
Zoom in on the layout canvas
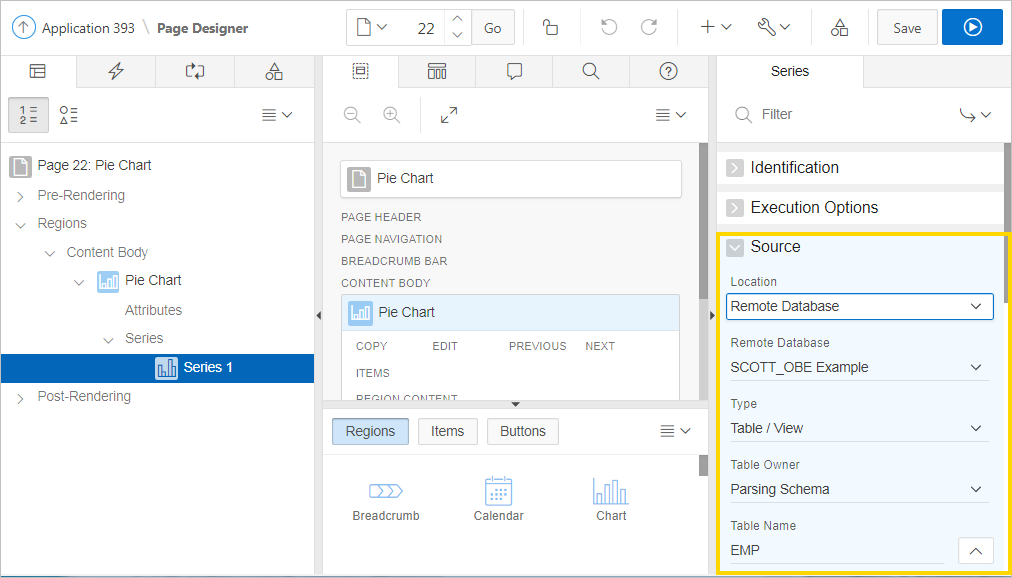(391, 115)
